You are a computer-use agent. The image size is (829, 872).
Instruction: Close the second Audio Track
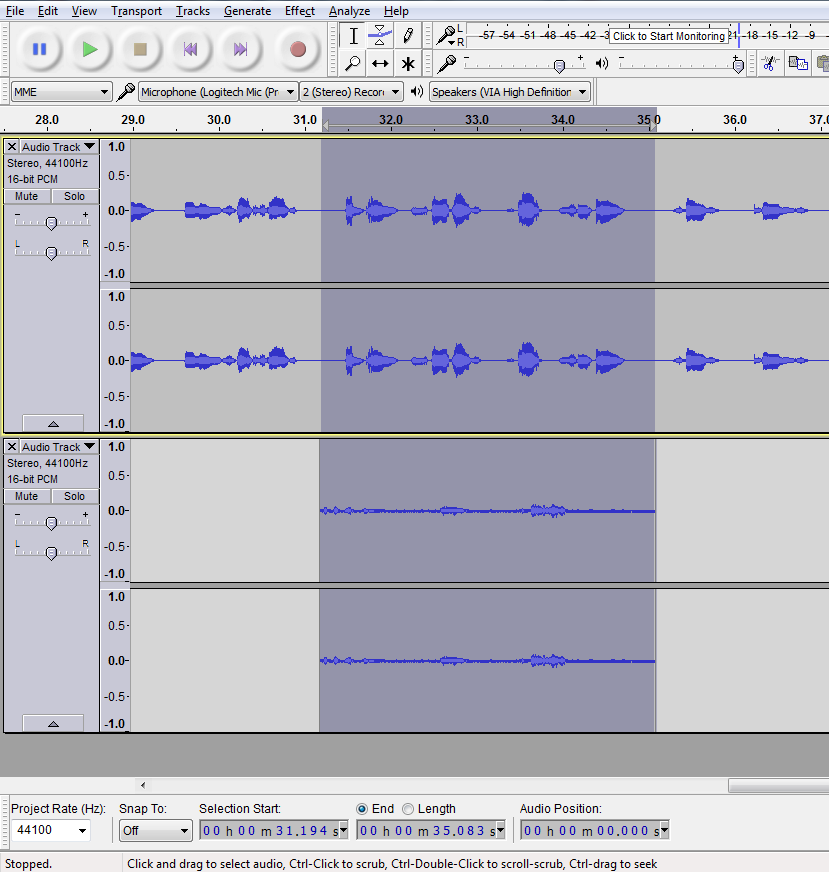point(12,447)
